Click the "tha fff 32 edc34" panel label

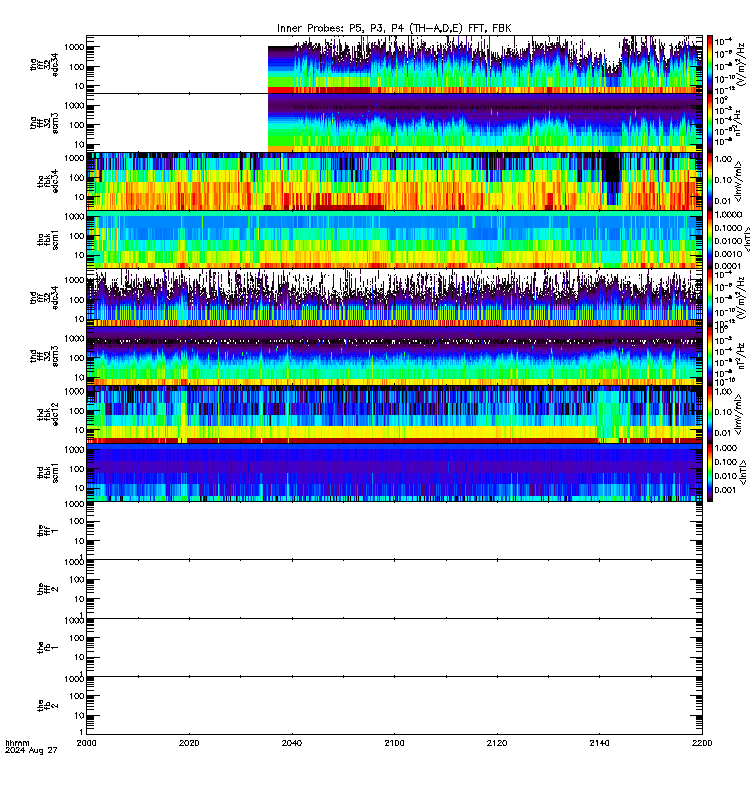44,64
